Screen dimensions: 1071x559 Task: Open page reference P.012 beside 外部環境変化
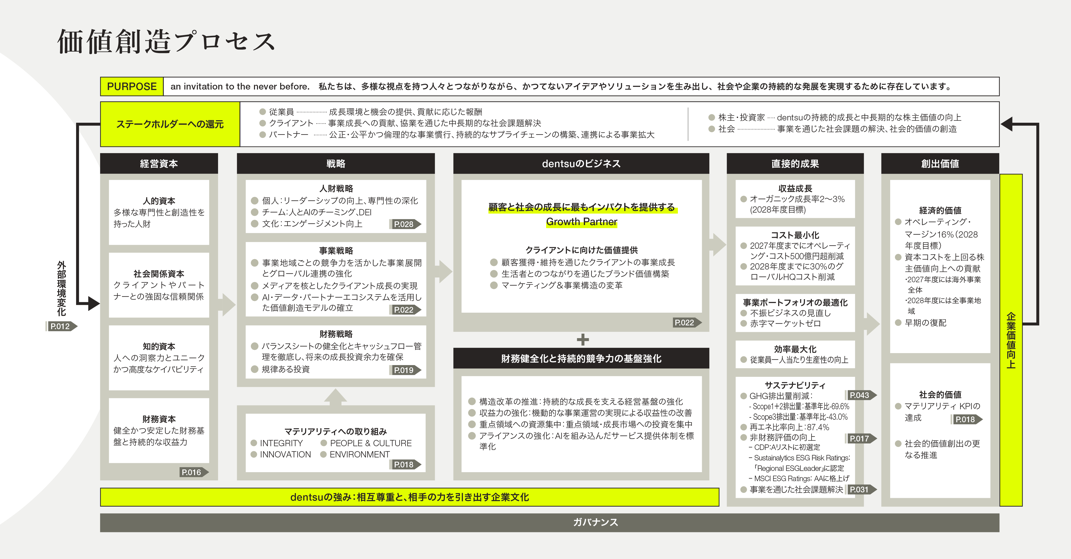61,327
